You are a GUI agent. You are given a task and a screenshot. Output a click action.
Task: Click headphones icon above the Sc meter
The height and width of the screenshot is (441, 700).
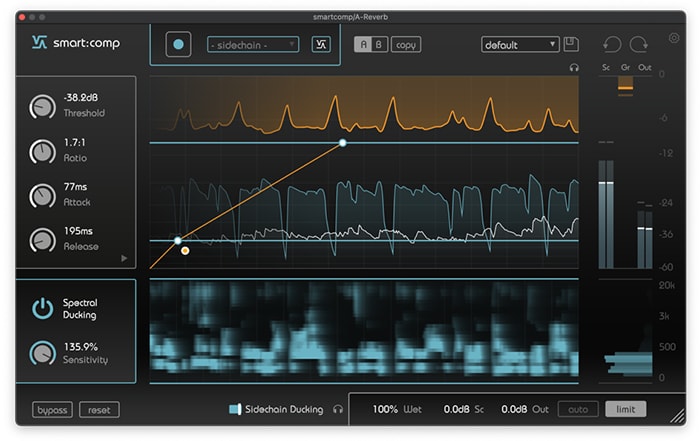(574, 68)
